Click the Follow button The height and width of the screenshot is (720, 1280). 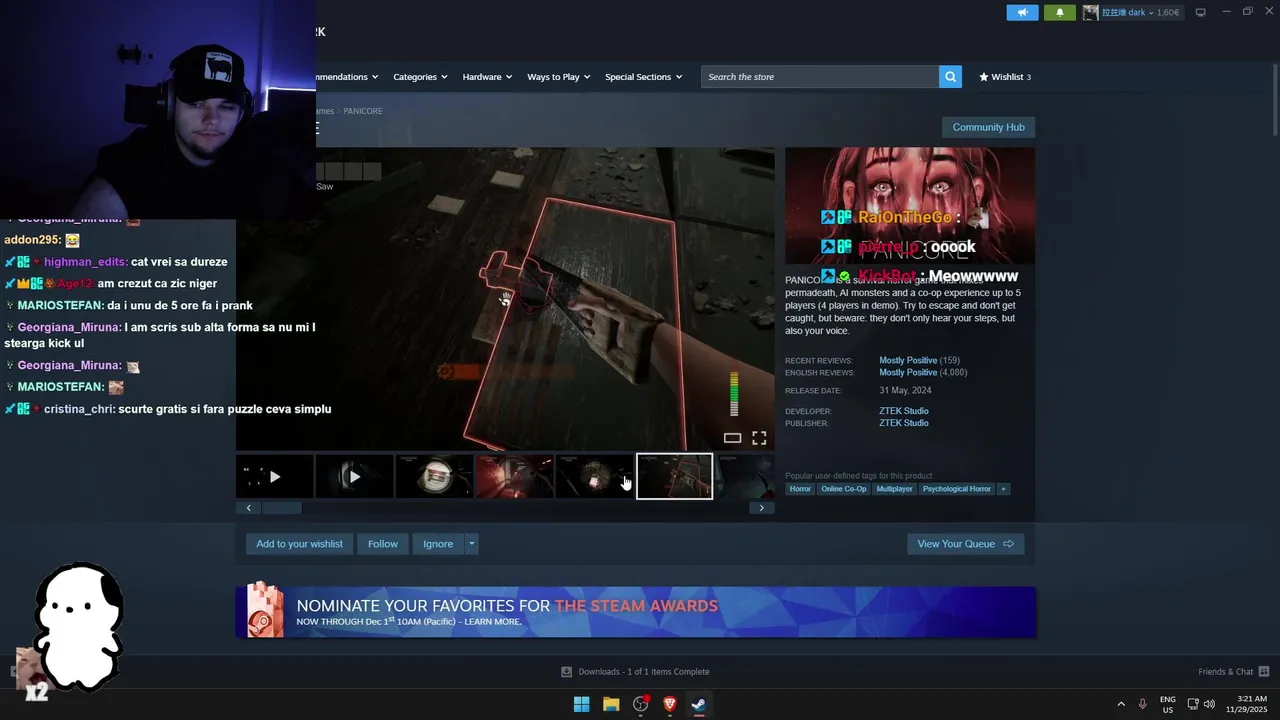[382, 544]
